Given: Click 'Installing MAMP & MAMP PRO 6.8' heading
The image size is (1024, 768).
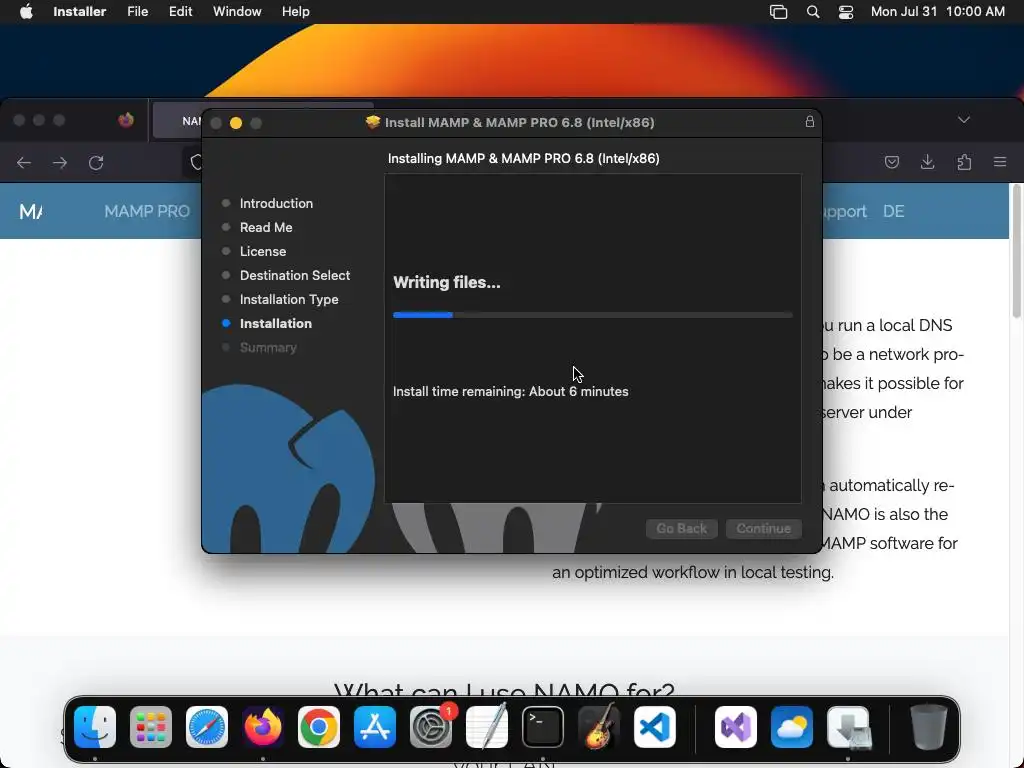Looking at the screenshot, I should (x=524, y=159).
